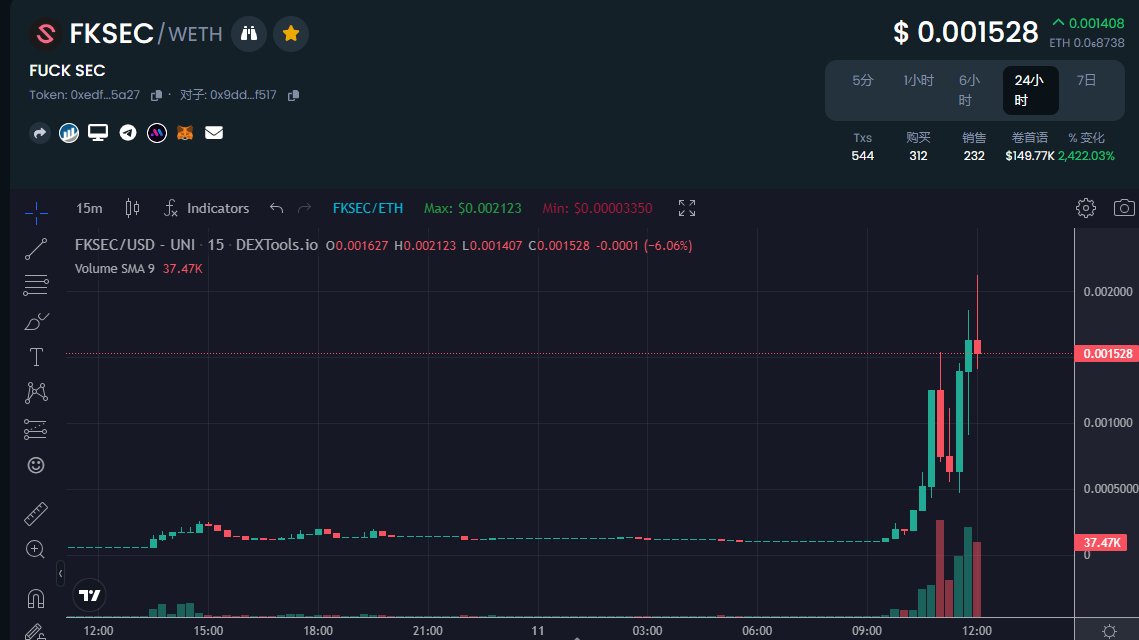The image size is (1139, 640).
Task: Click the 37.47K volume axis label
Action: tap(1101, 543)
